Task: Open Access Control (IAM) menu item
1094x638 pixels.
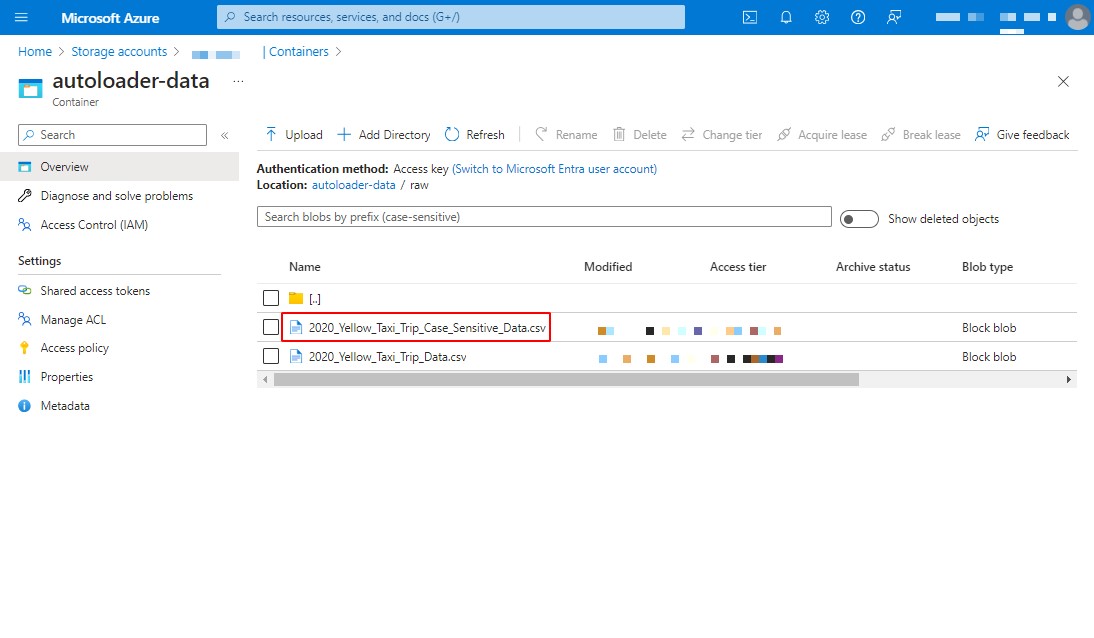Action: [x=94, y=225]
